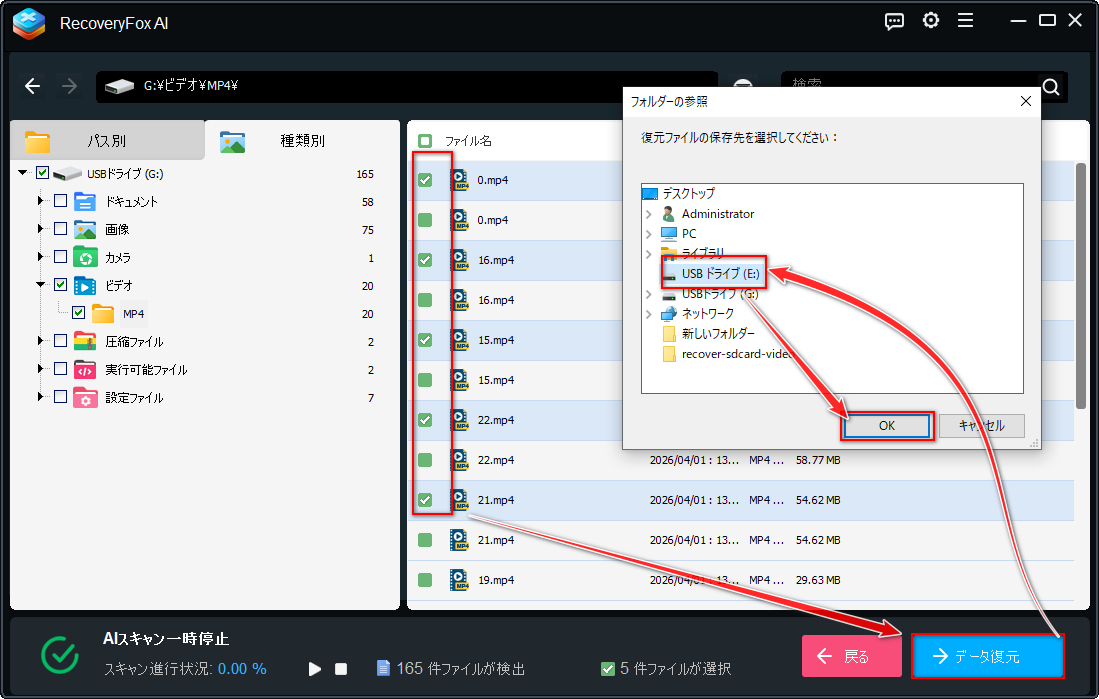Expand the カメラ tree node
This screenshot has height=699, width=1099.
coord(41,257)
